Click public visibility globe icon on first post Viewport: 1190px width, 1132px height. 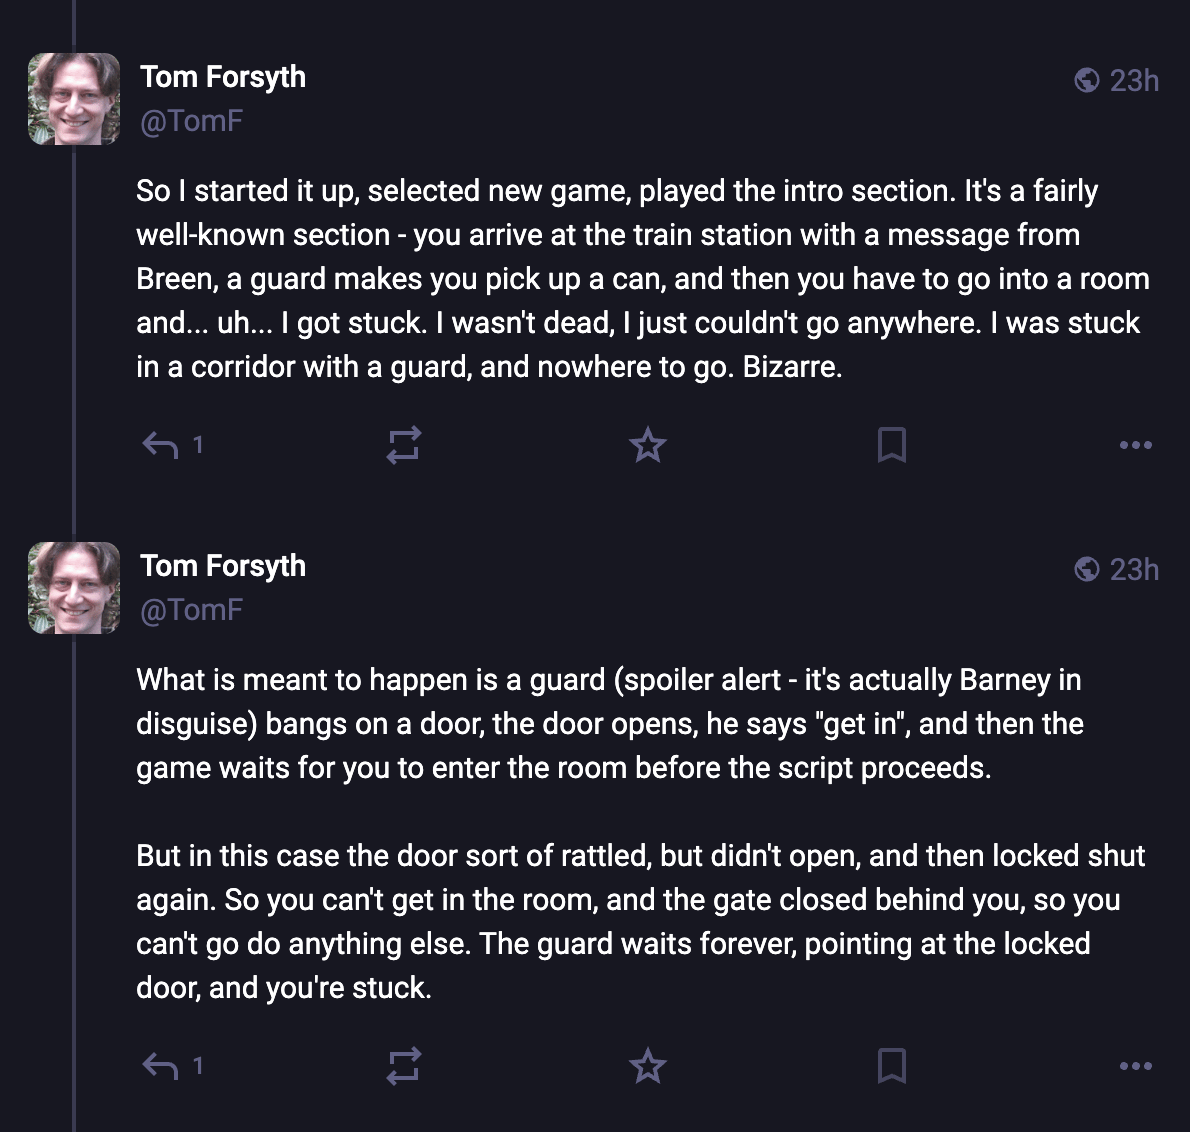tap(1087, 80)
